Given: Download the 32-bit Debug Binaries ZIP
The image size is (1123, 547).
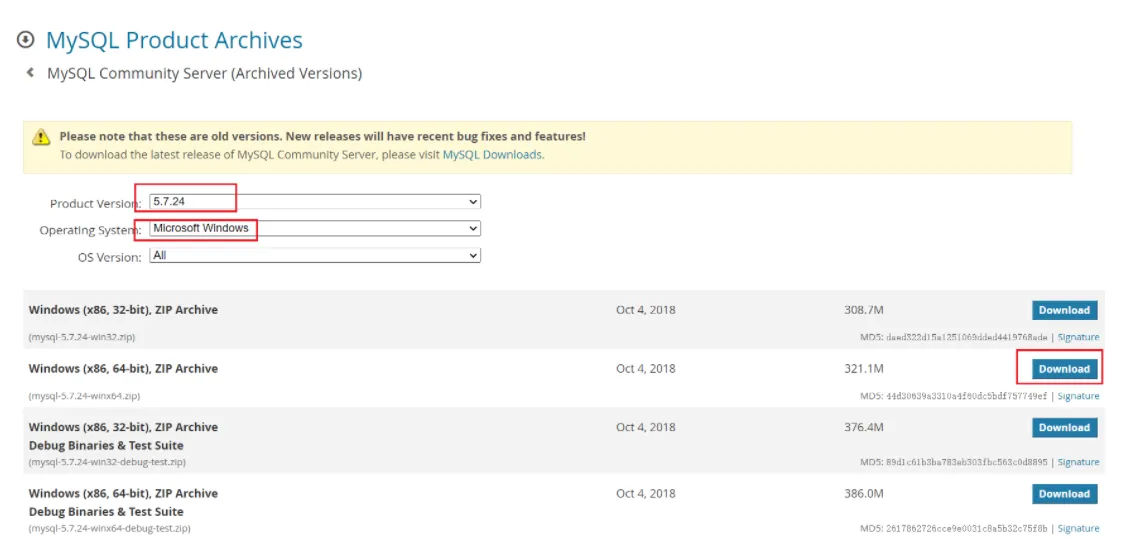Looking at the screenshot, I should 1064,428.
